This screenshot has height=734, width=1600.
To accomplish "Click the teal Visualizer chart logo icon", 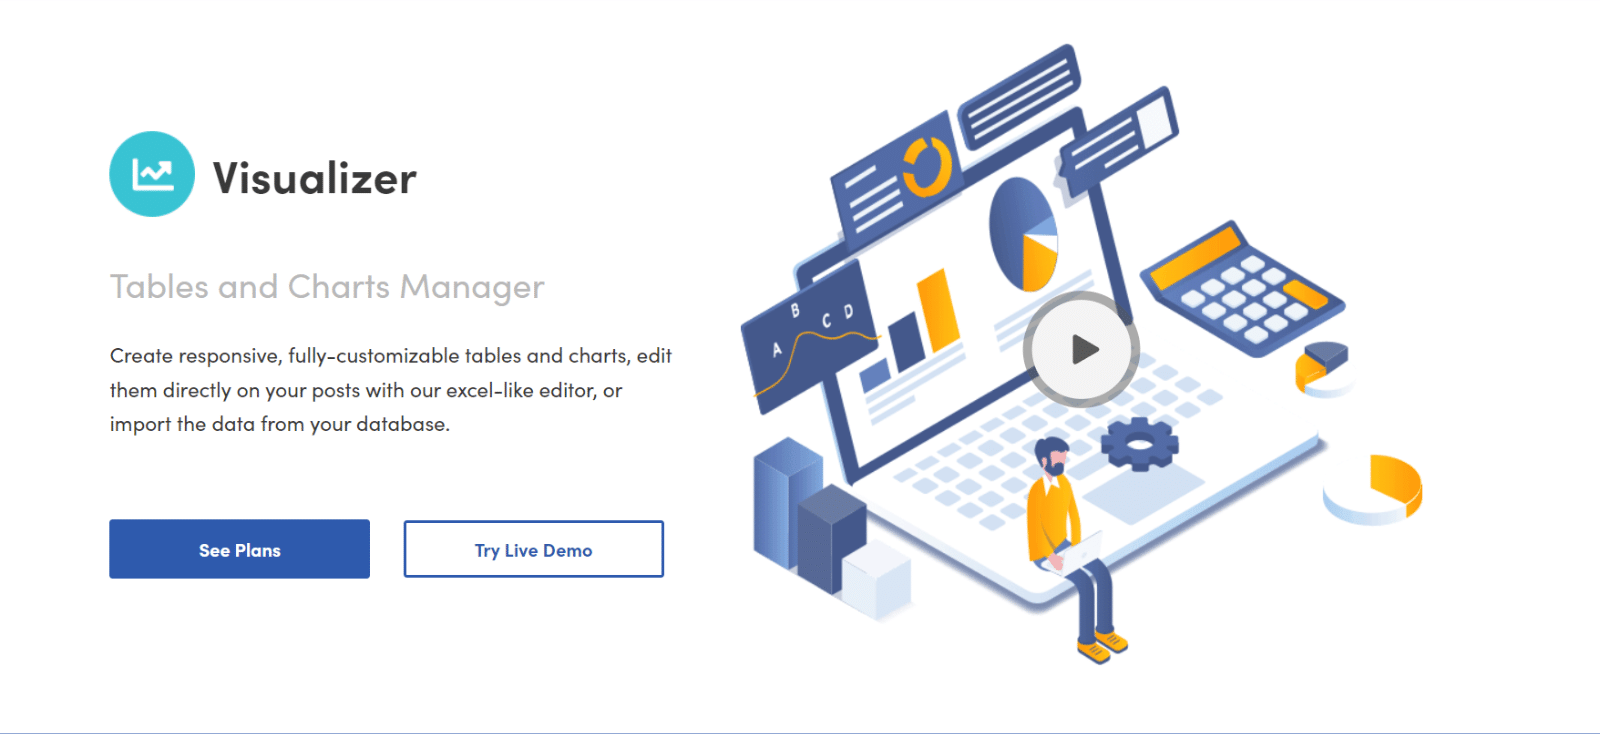I will pyautogui.click(x=152, y=174).
